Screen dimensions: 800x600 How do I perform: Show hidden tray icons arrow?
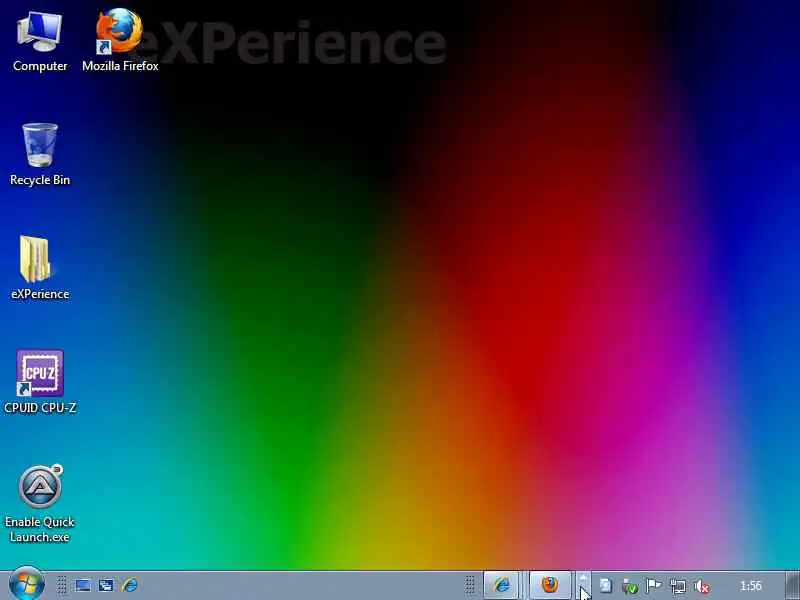point(583,585)
